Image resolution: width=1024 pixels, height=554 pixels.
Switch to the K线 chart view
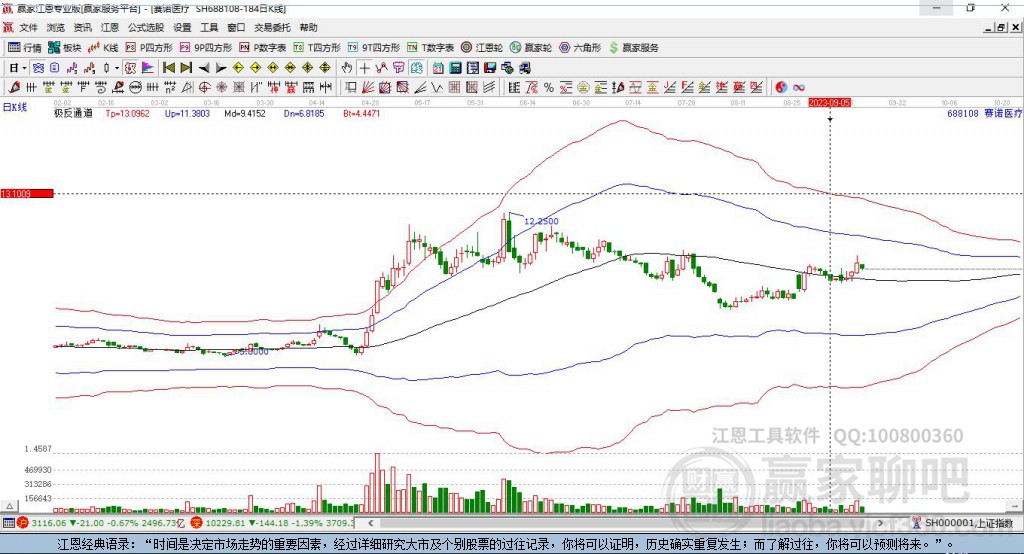tap(103, 48)
